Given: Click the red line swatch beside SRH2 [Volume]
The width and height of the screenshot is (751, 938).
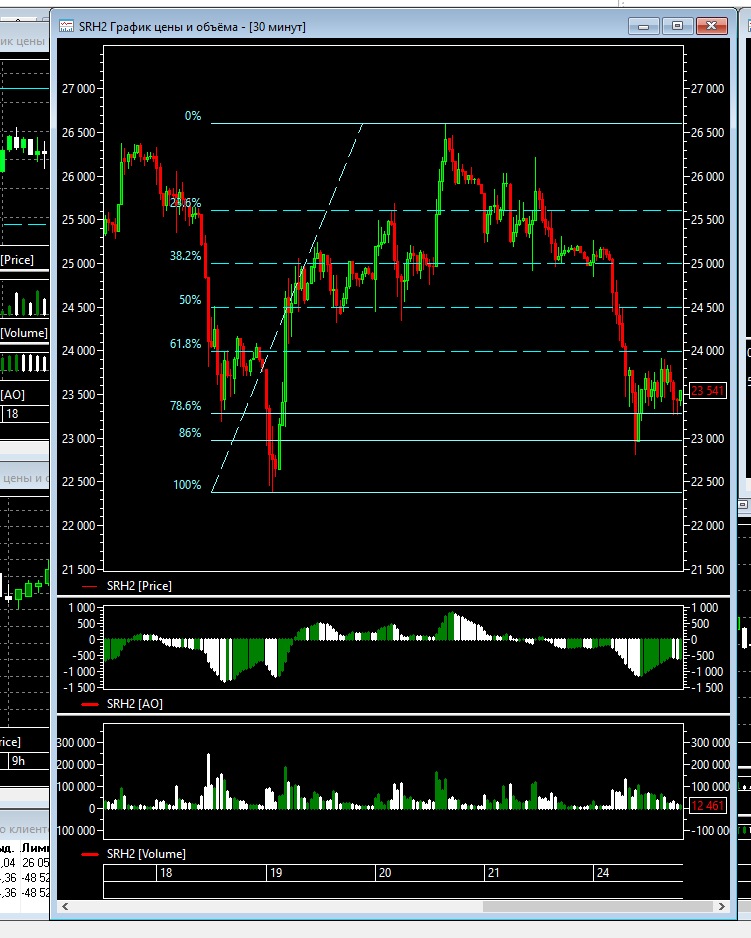Looking at the screenshot, I should pos(90,855).
